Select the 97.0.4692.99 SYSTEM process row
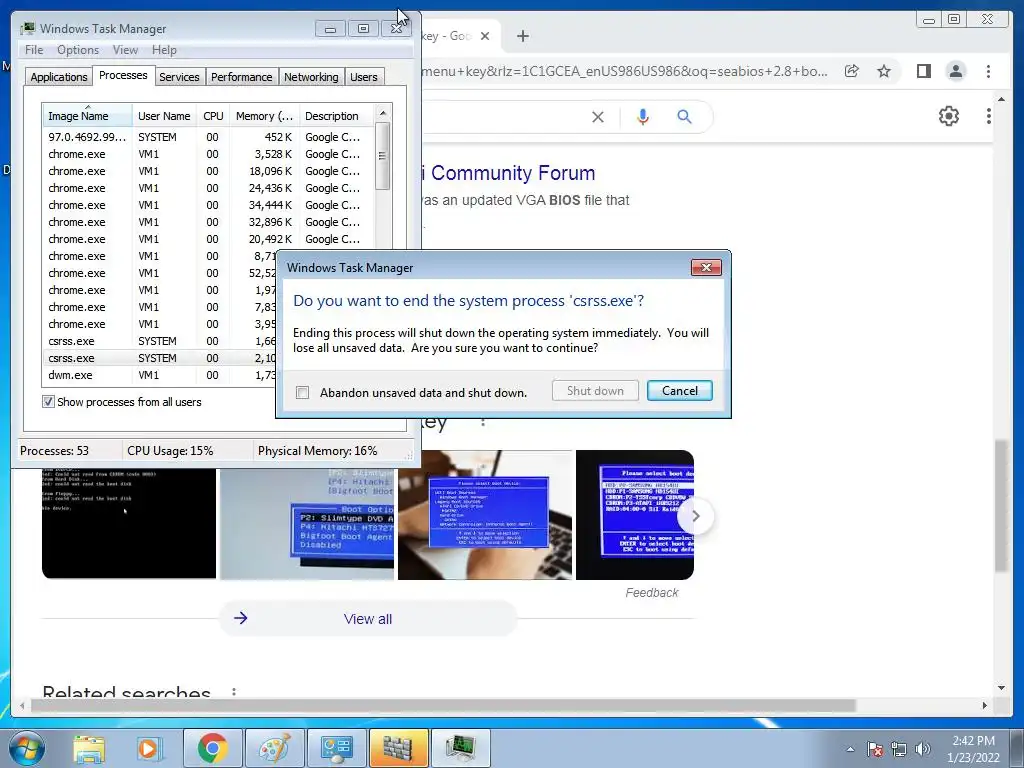The height and width of the screenshot is (768, 1024). tap(209, 137)
